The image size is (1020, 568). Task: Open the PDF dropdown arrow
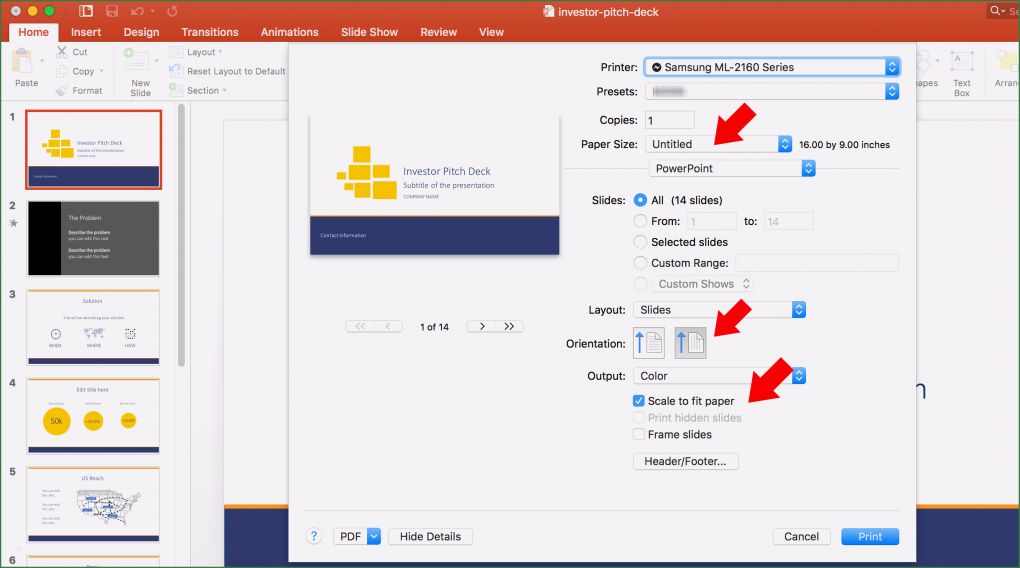374,536
